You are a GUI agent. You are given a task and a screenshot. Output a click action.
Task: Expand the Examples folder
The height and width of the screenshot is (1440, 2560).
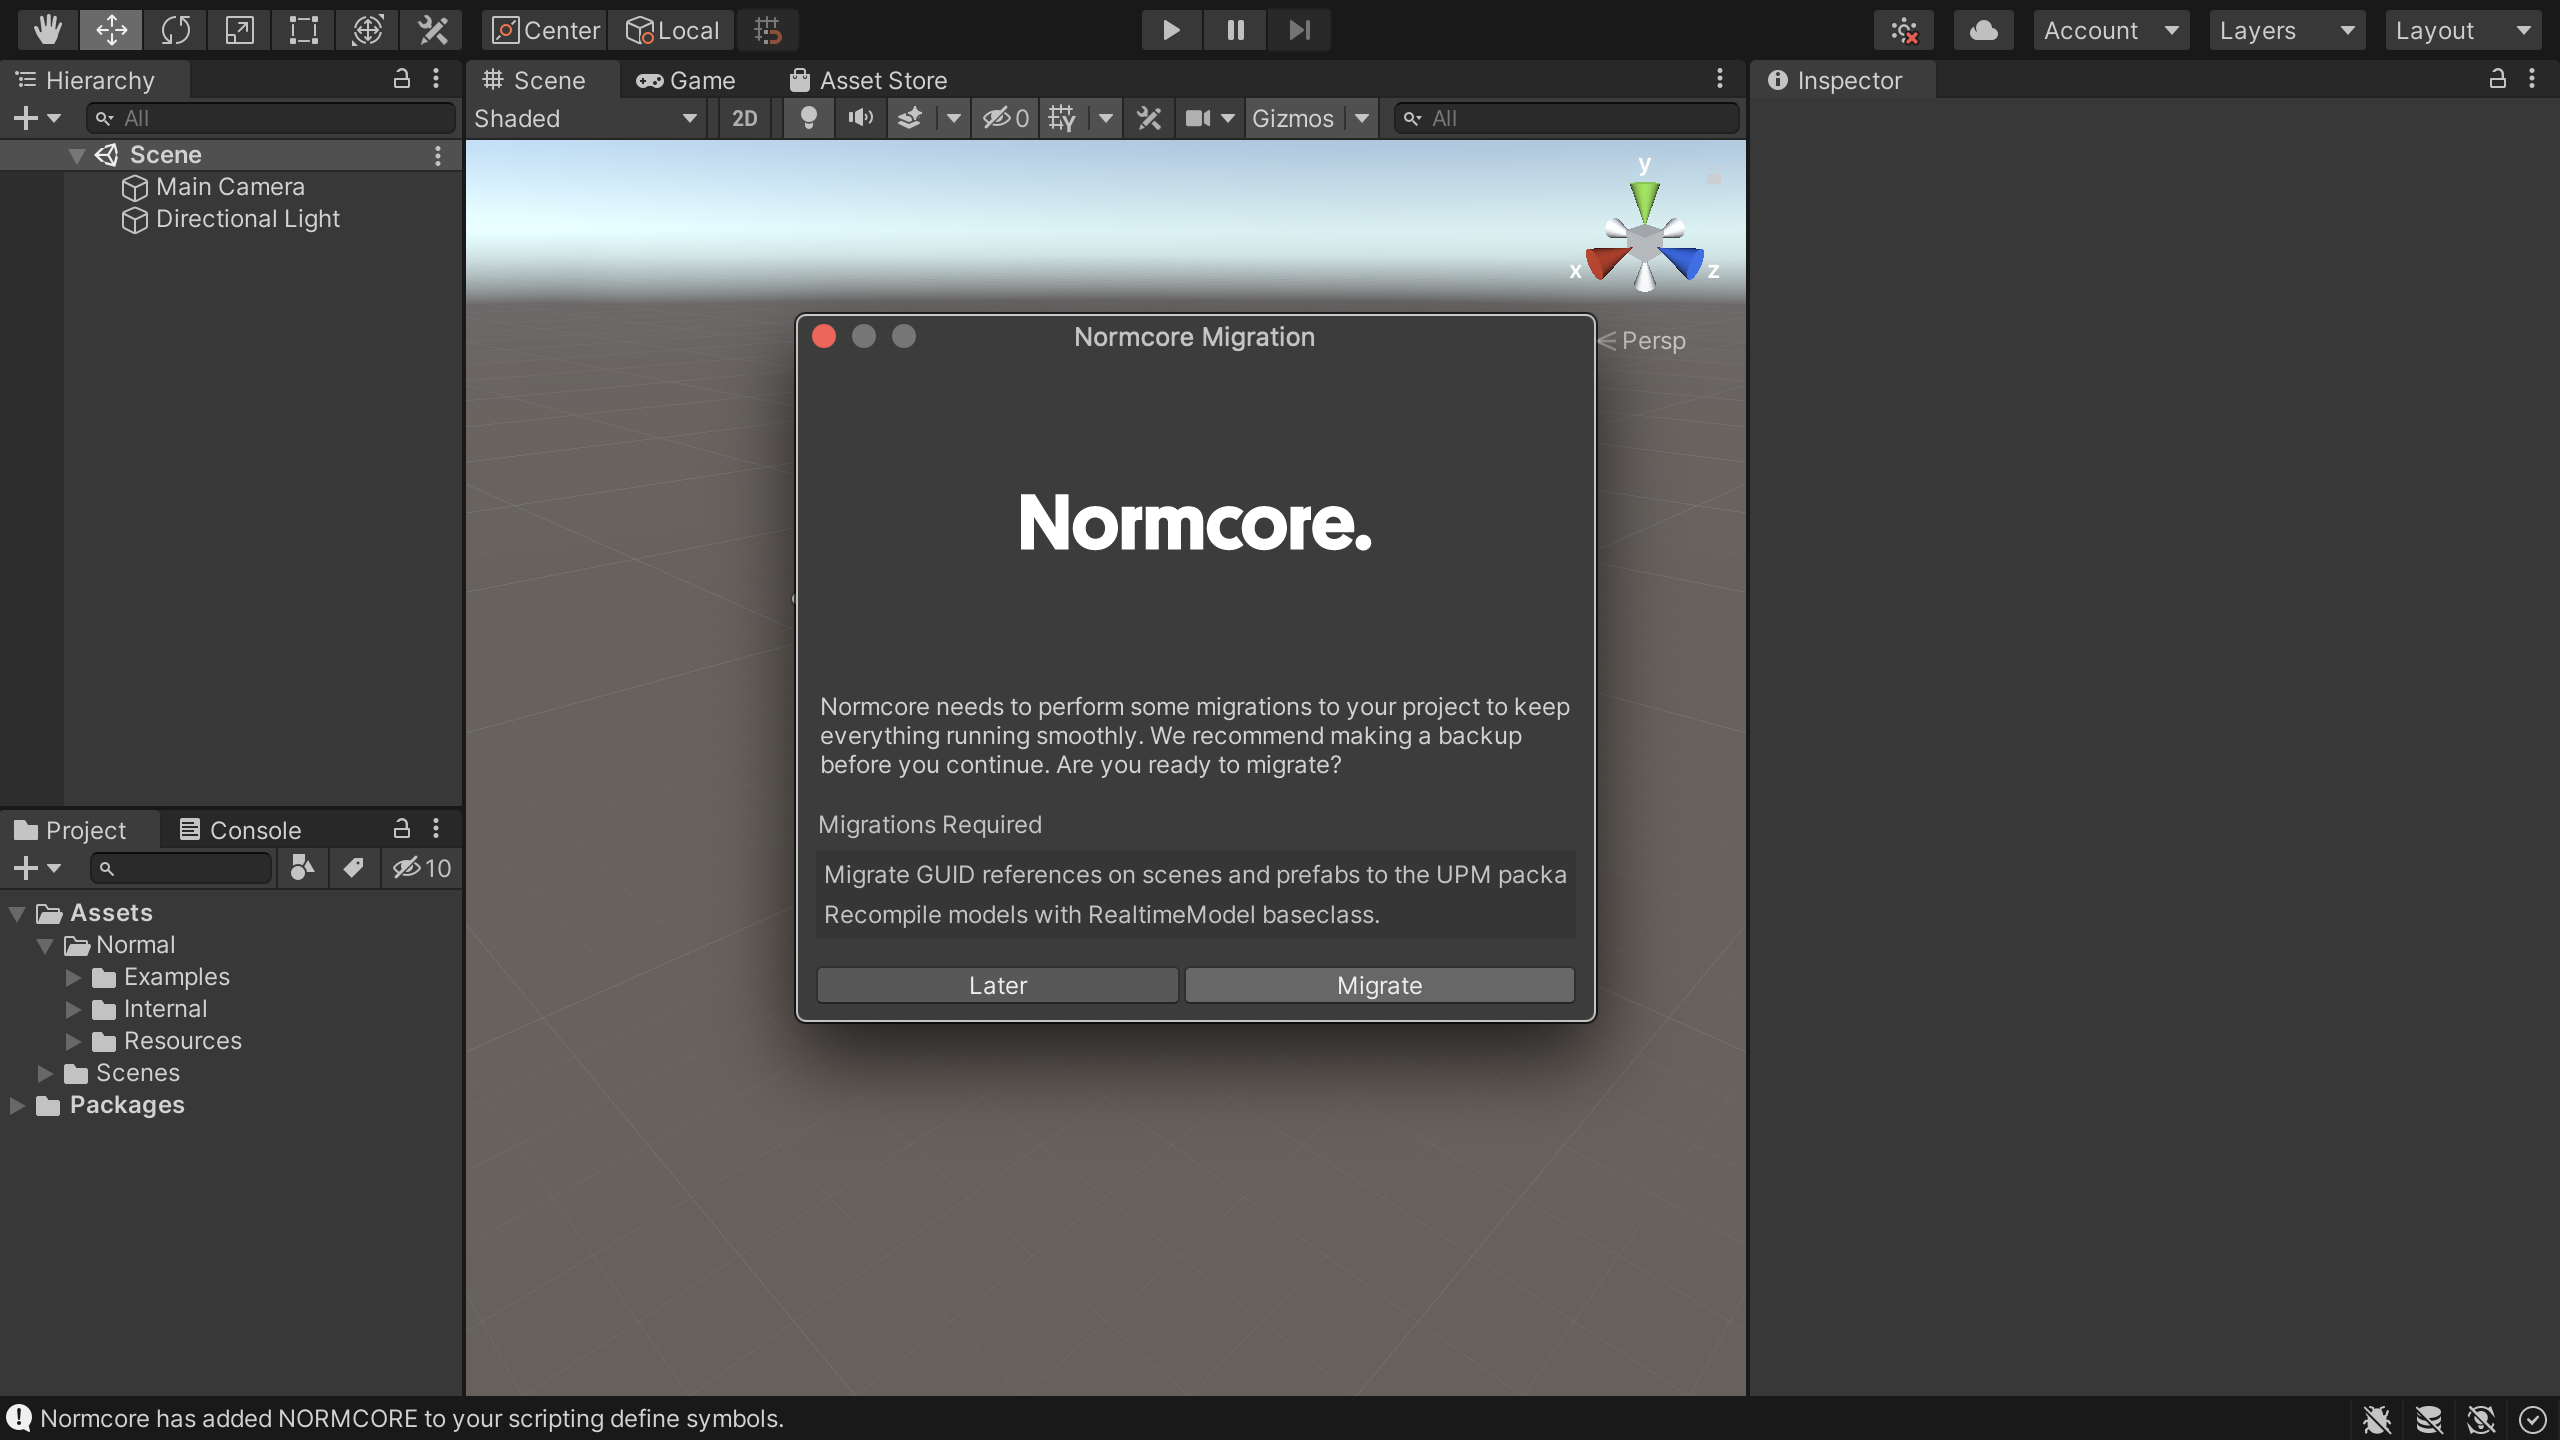click(73, 977)
